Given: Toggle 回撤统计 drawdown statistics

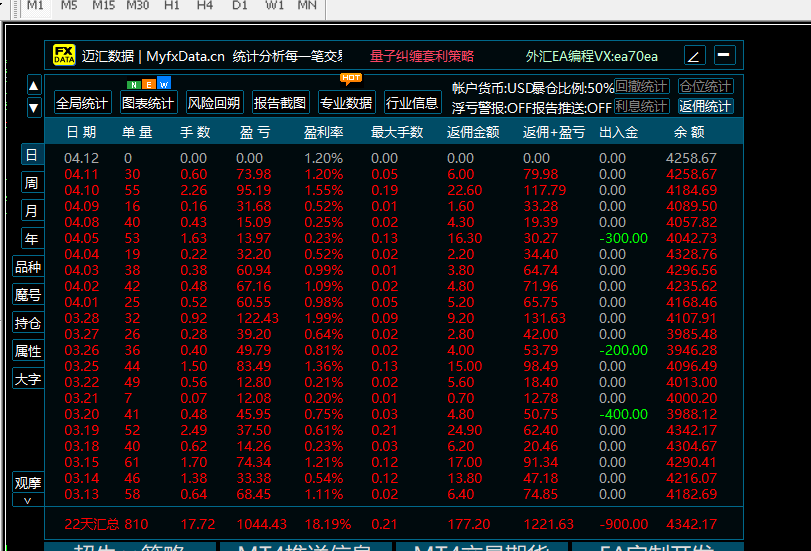Looking at the screenshot, I should [x=642, y=86].
